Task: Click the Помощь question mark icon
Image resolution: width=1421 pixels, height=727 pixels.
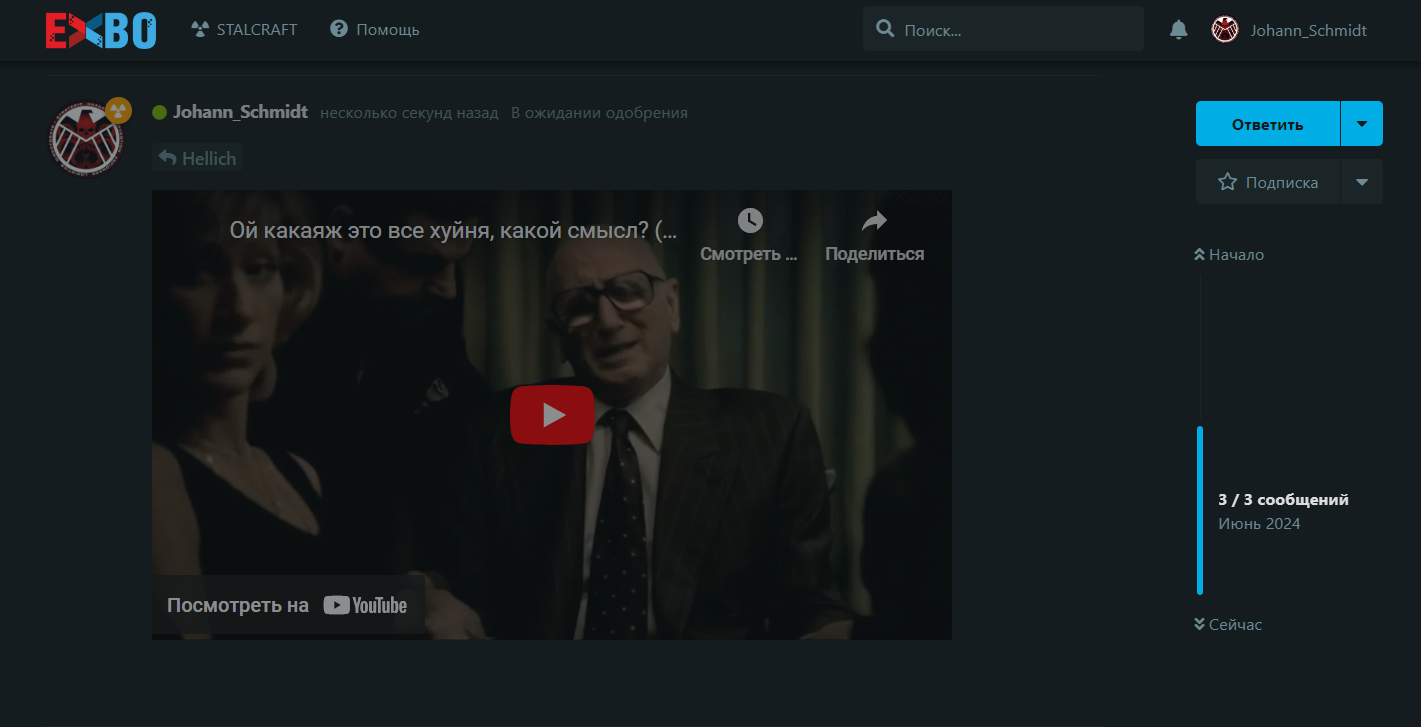Action: [339, 29]
